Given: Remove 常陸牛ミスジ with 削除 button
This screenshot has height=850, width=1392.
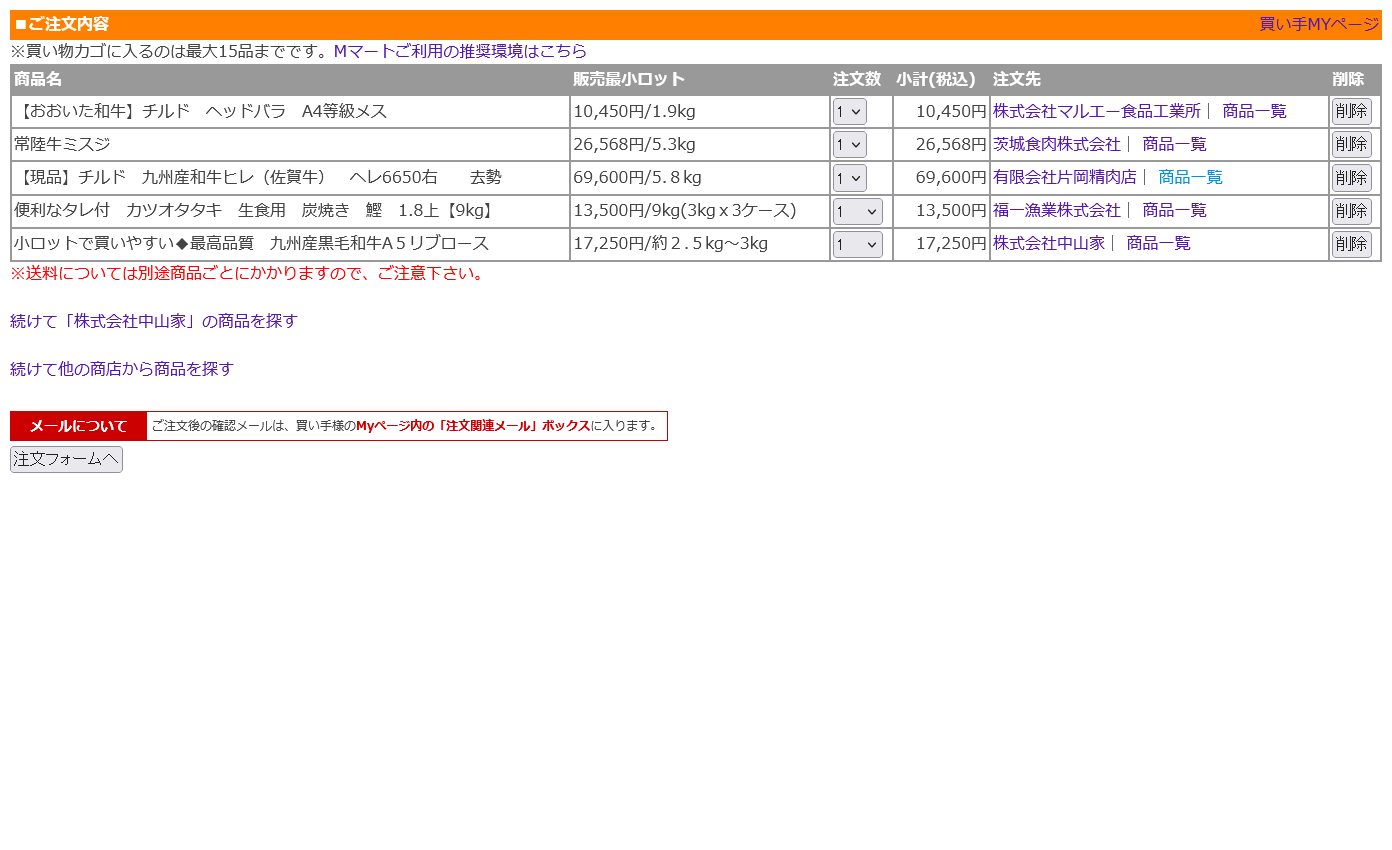Looking at the screenshot, I should [x=1350, y=145].
